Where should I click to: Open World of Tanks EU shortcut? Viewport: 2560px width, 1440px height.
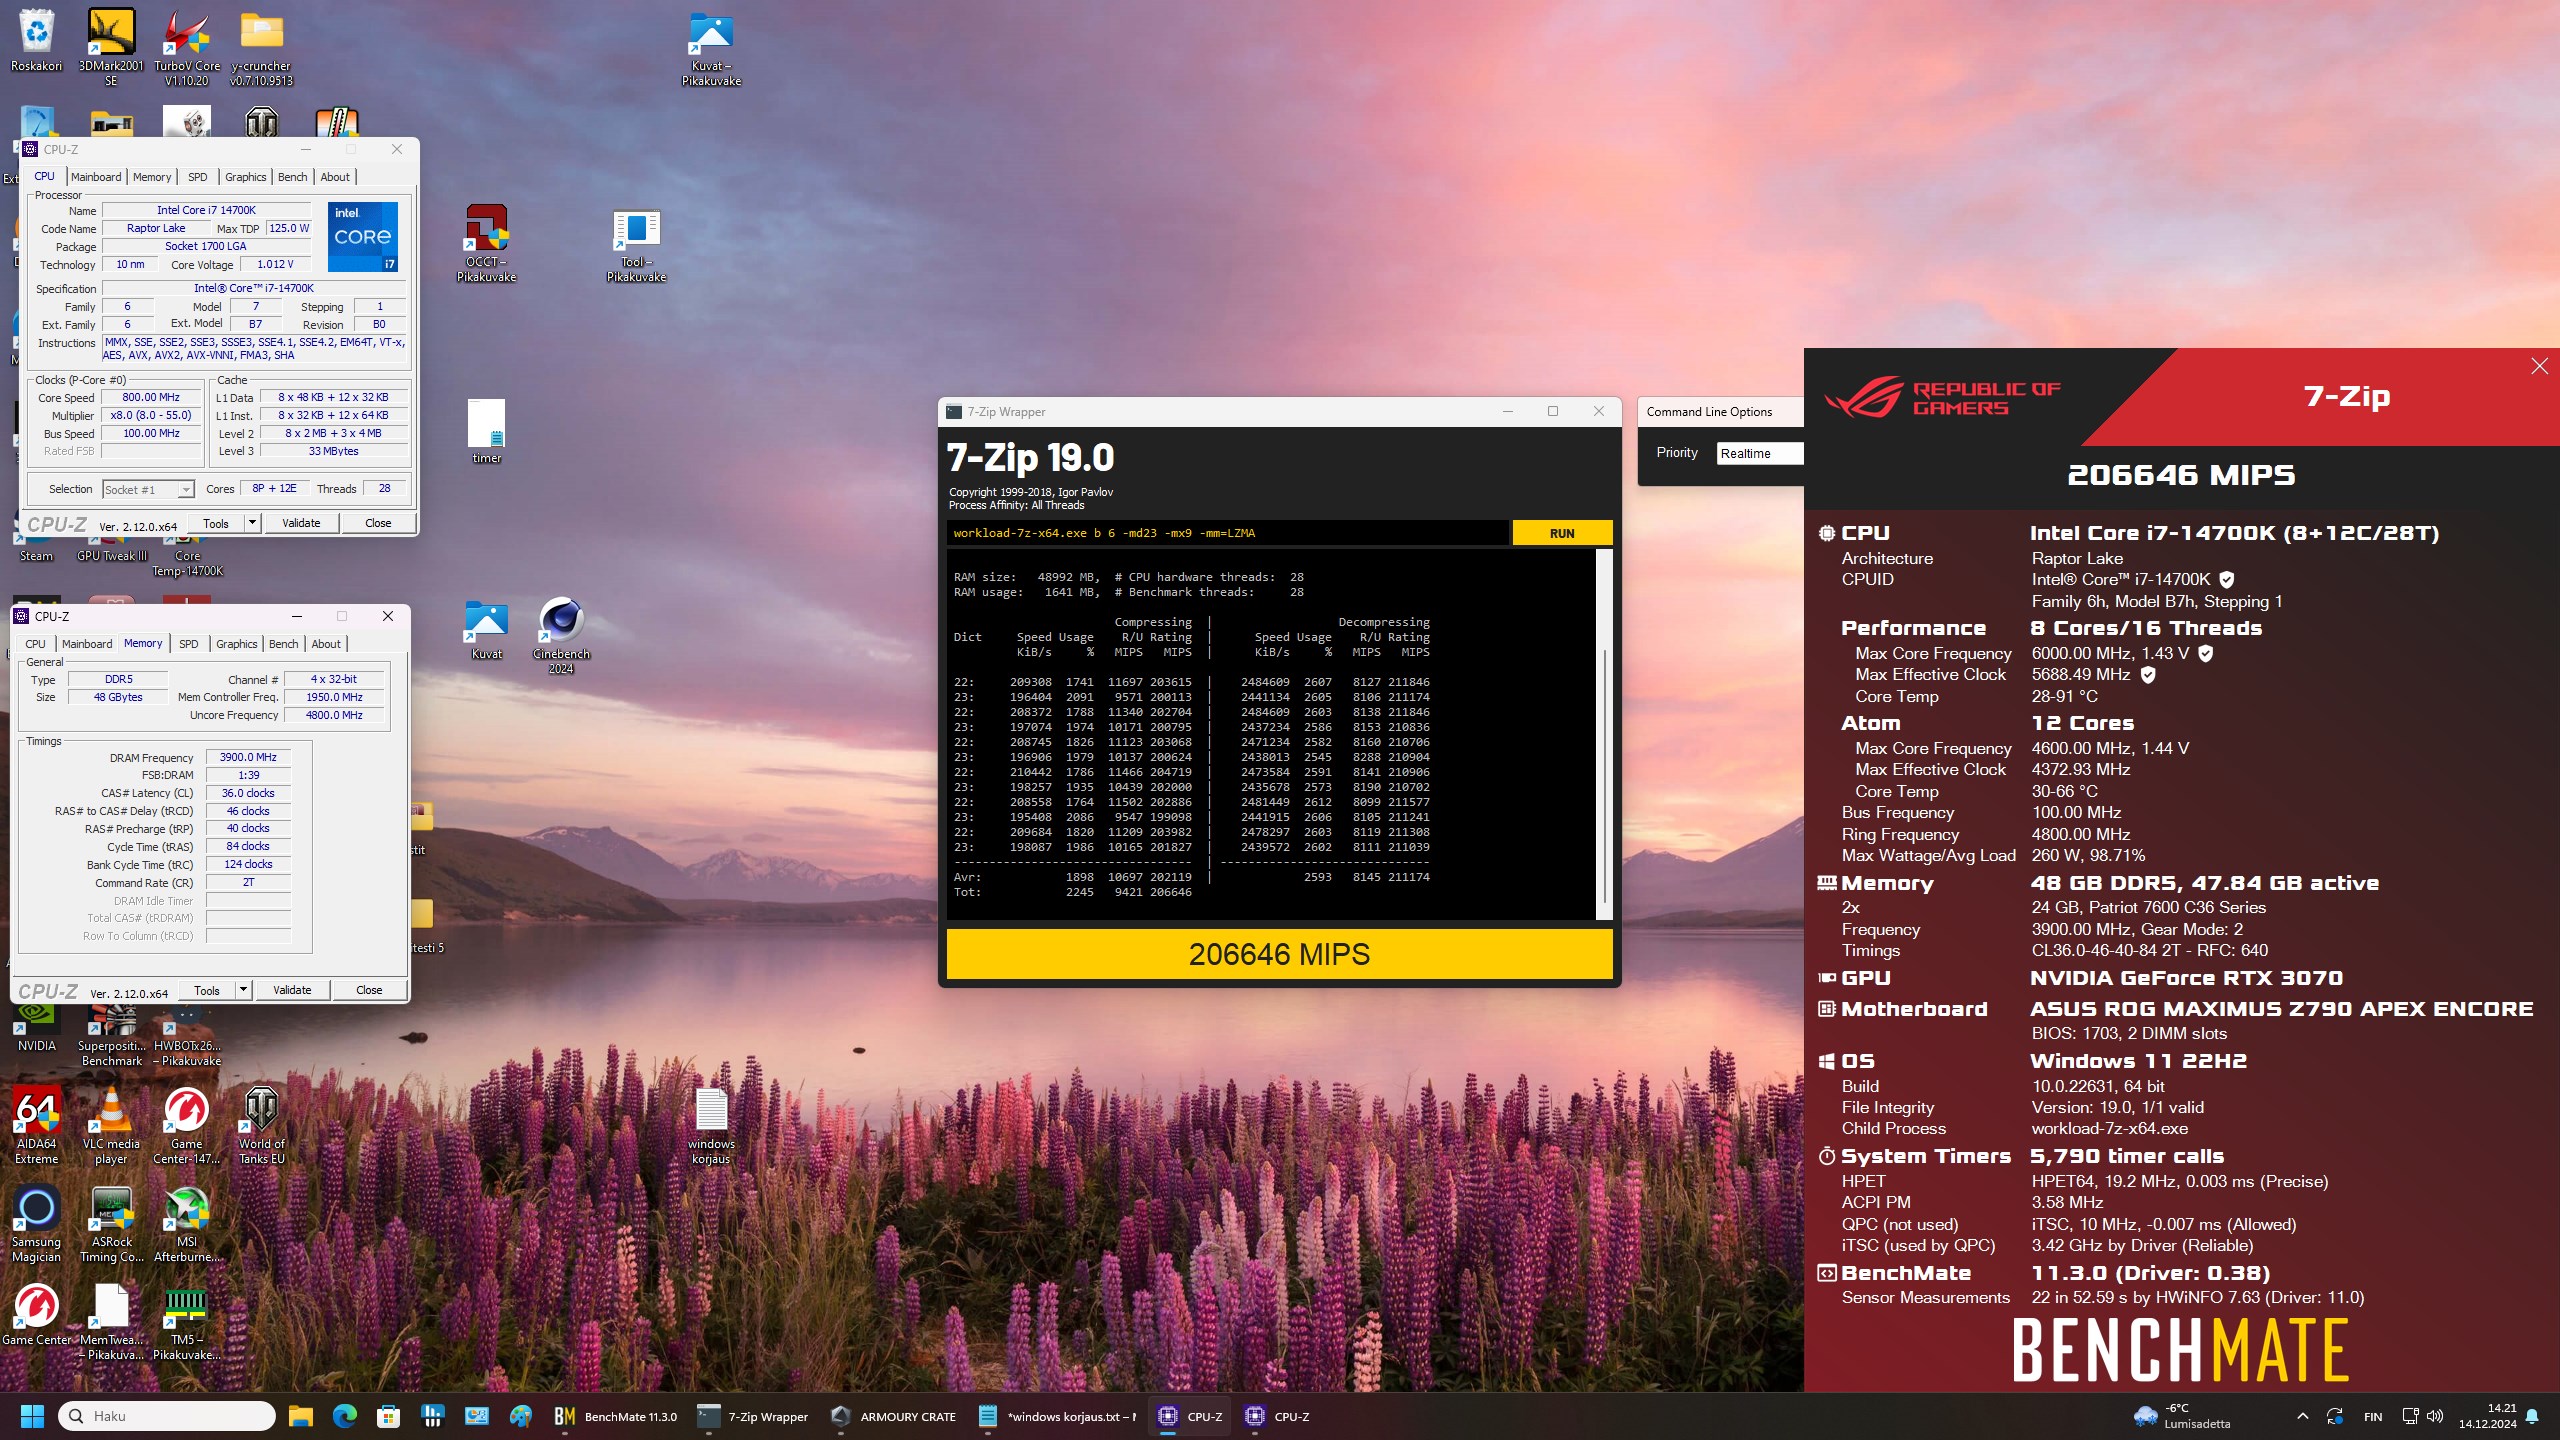tap(261, 1126)
